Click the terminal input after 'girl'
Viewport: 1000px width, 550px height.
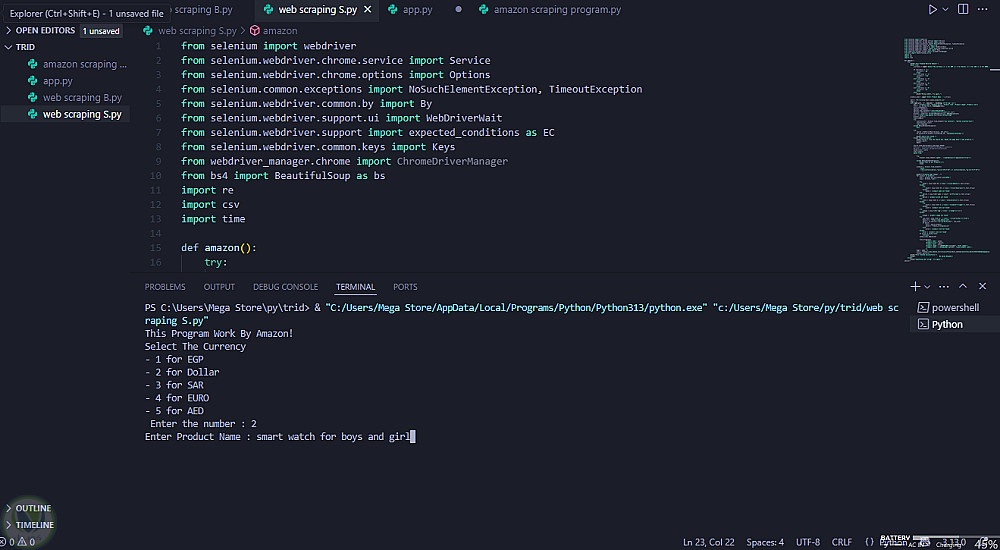[x=413, y=436]
